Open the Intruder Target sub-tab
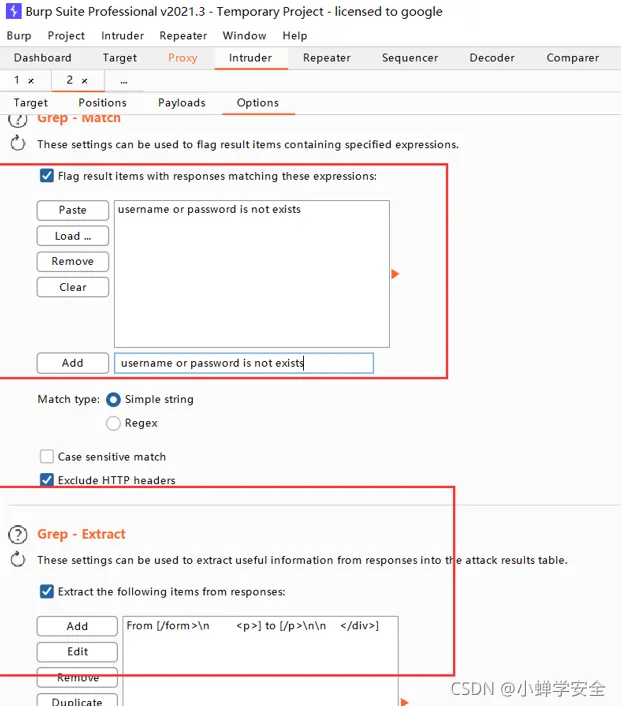The height and width of the screenshot is (706, 621). [31, 103]
